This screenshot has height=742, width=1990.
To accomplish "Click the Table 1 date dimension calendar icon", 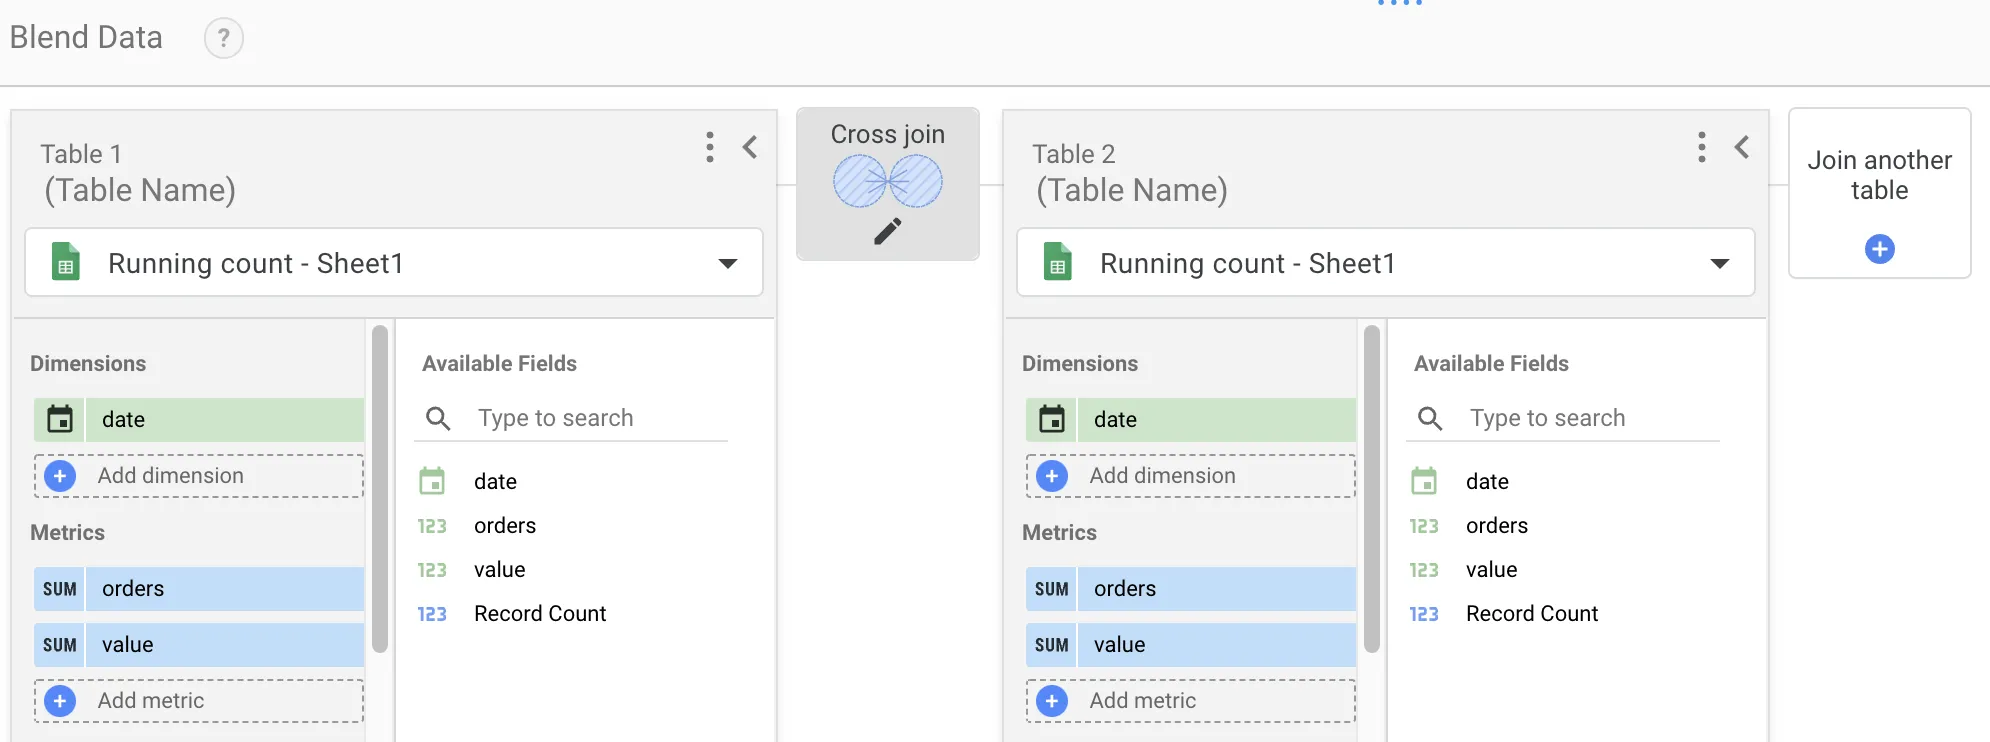I will 60,420.
